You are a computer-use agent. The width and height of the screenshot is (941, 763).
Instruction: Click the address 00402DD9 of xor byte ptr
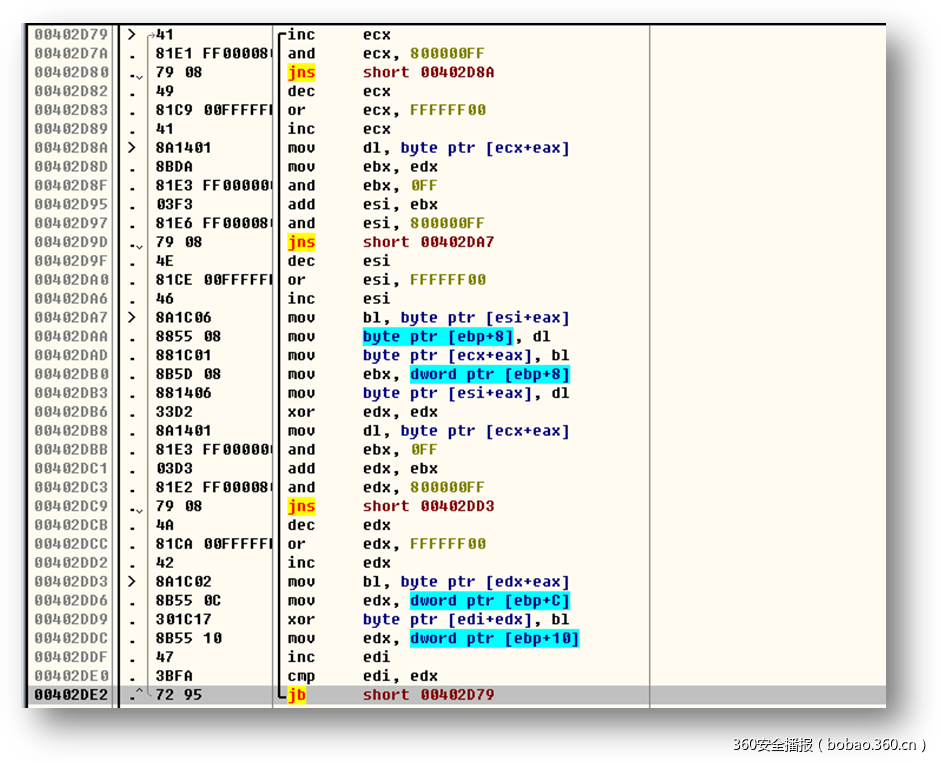point(71,619)
